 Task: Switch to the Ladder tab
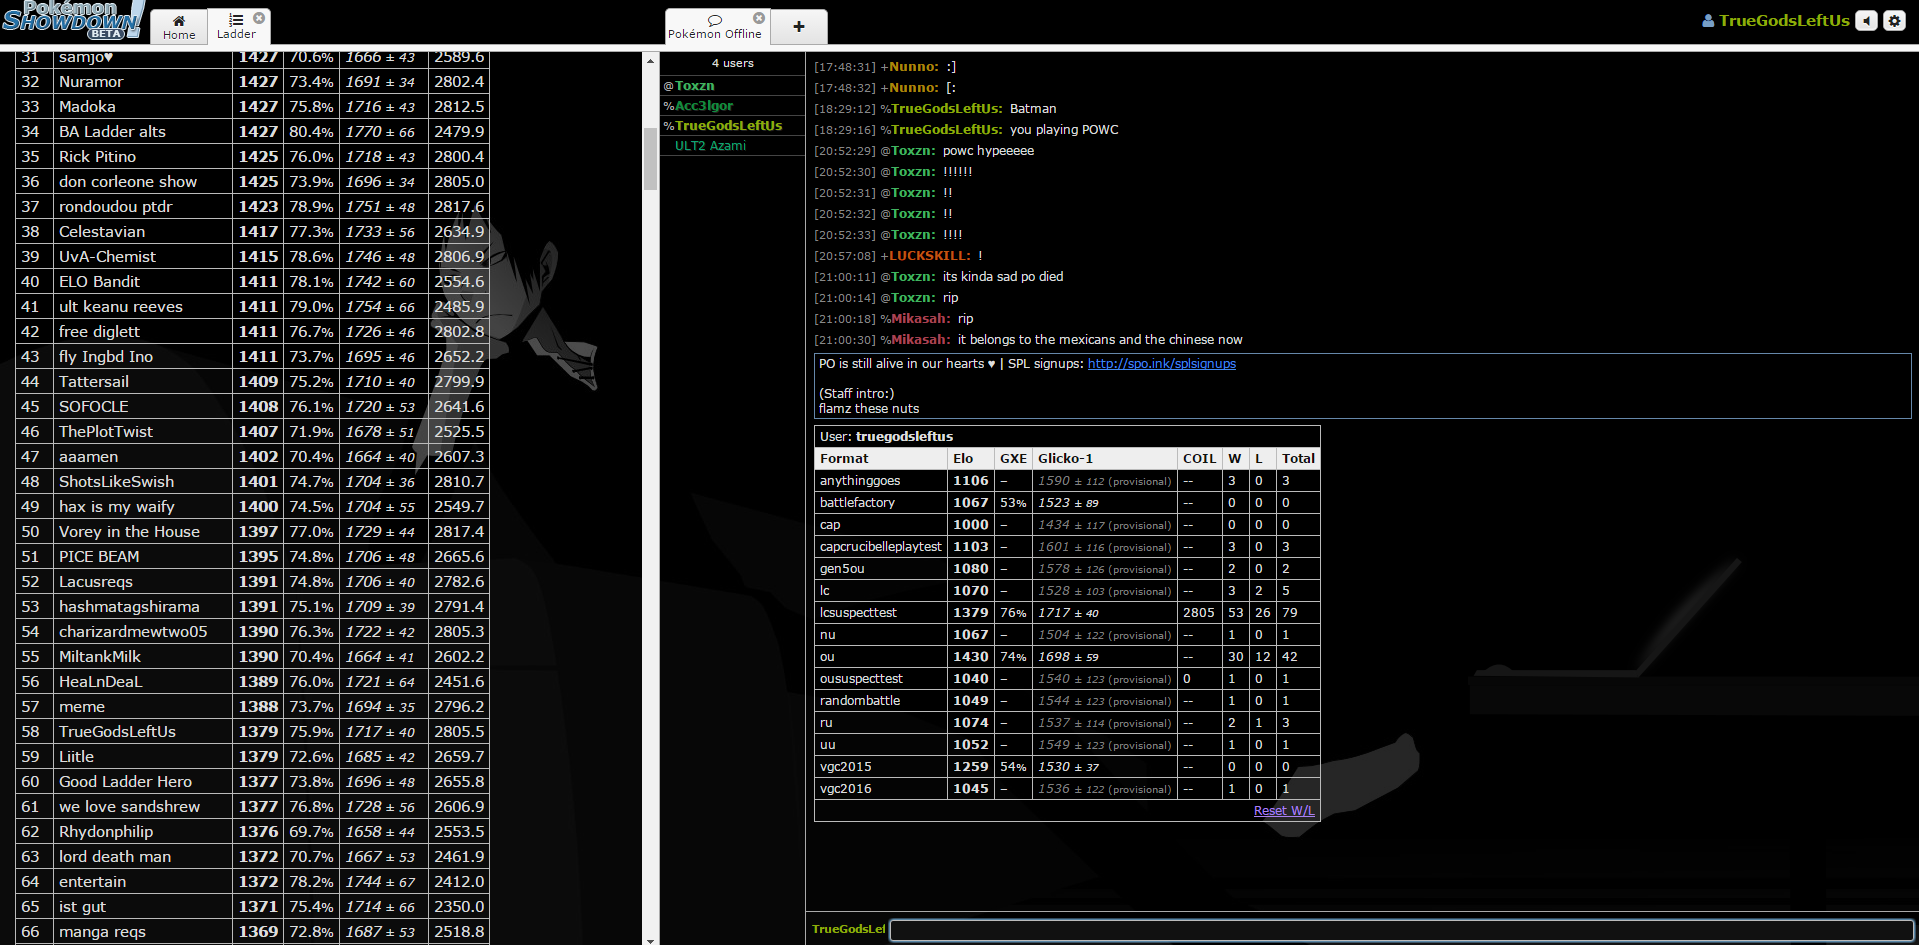point(236,27)
